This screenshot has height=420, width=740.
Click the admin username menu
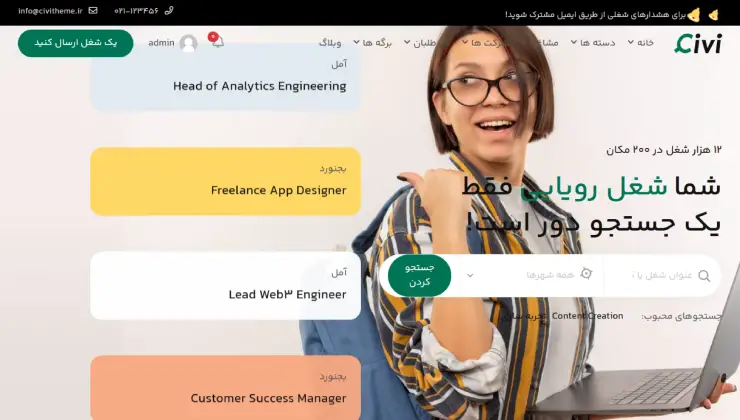(x=161, y=43)
